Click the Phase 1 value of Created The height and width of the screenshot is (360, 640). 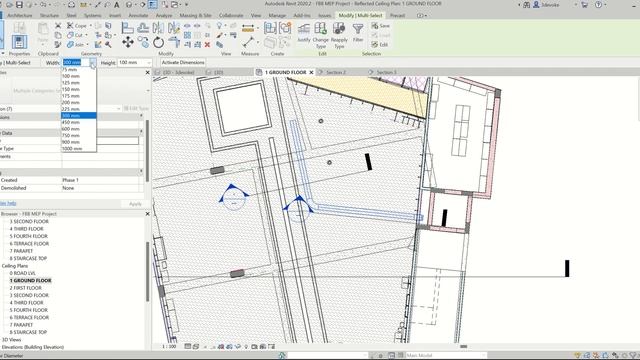pyautogui.click(x=70, y=180)
